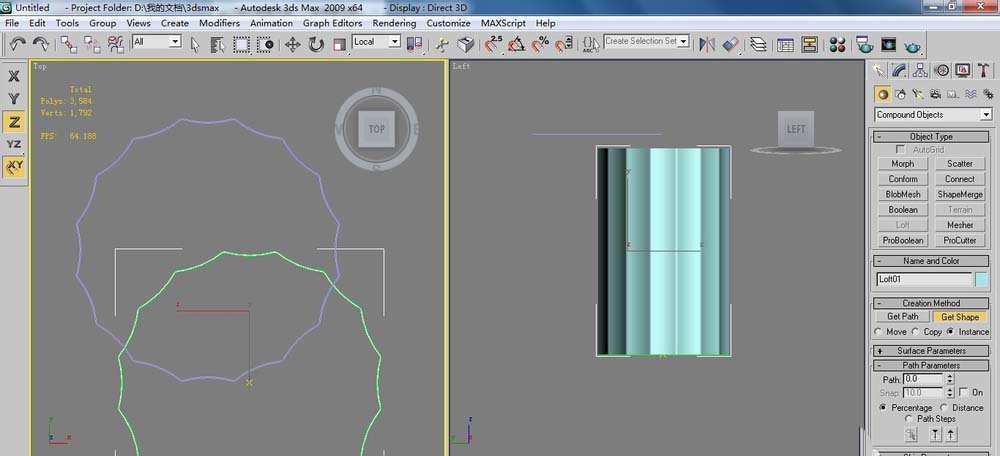Restrict to Y axis constraint button
Image resolution: width=1000 pixels, height=456 pixels.
tap(14, 99)
